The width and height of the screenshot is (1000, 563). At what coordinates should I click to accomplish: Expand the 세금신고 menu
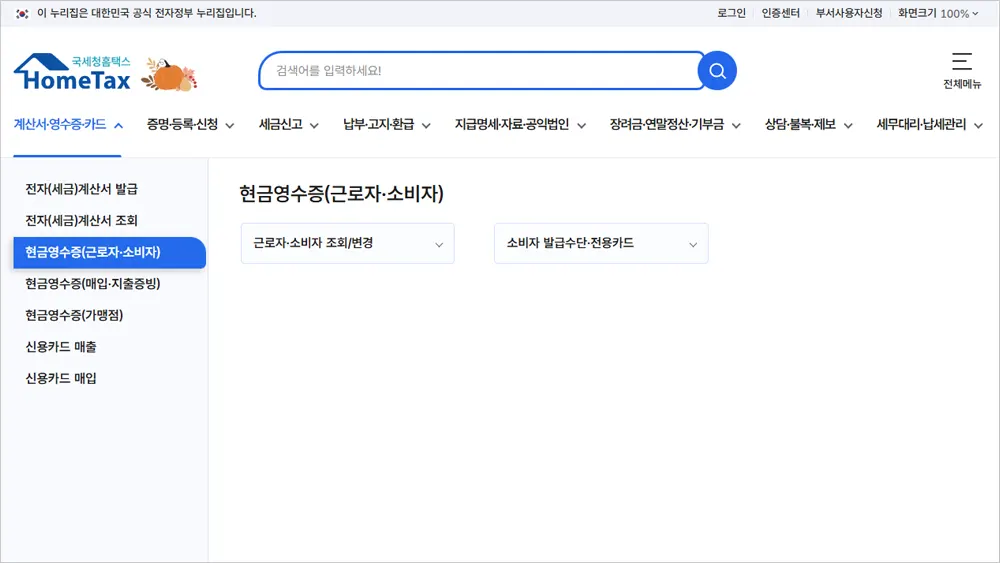[288, 125]
